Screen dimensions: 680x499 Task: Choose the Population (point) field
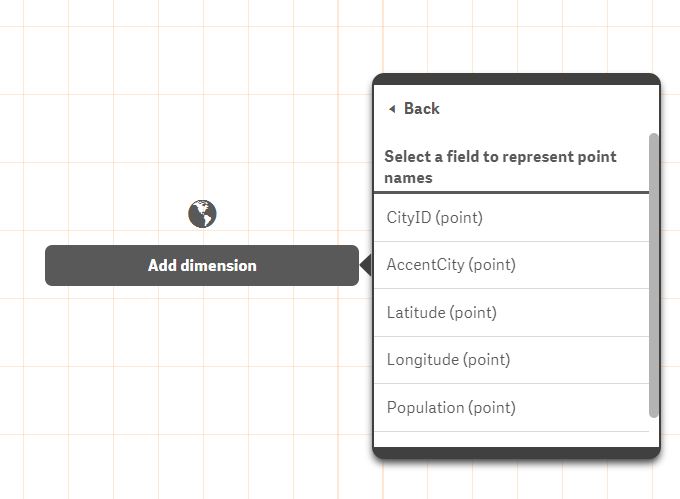(x=451, y=408)
